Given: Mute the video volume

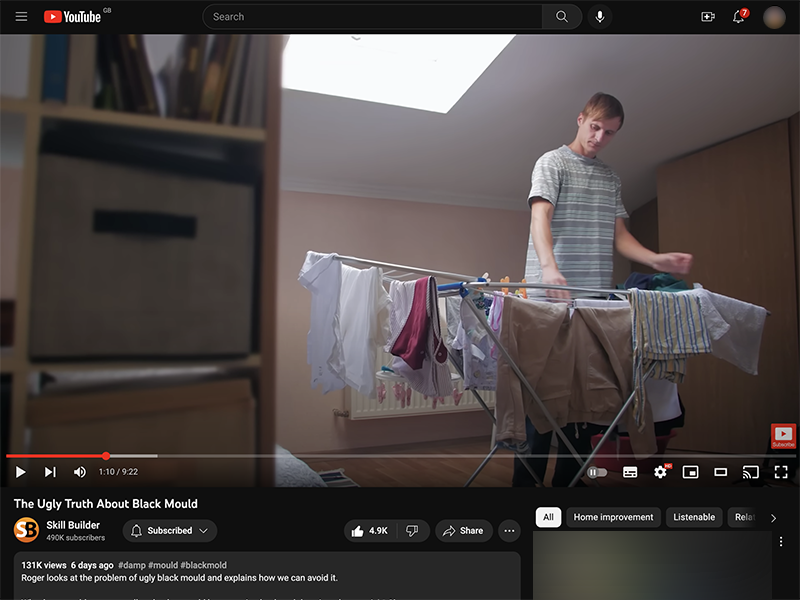Looking at the screenshot, I should point(80,472).
